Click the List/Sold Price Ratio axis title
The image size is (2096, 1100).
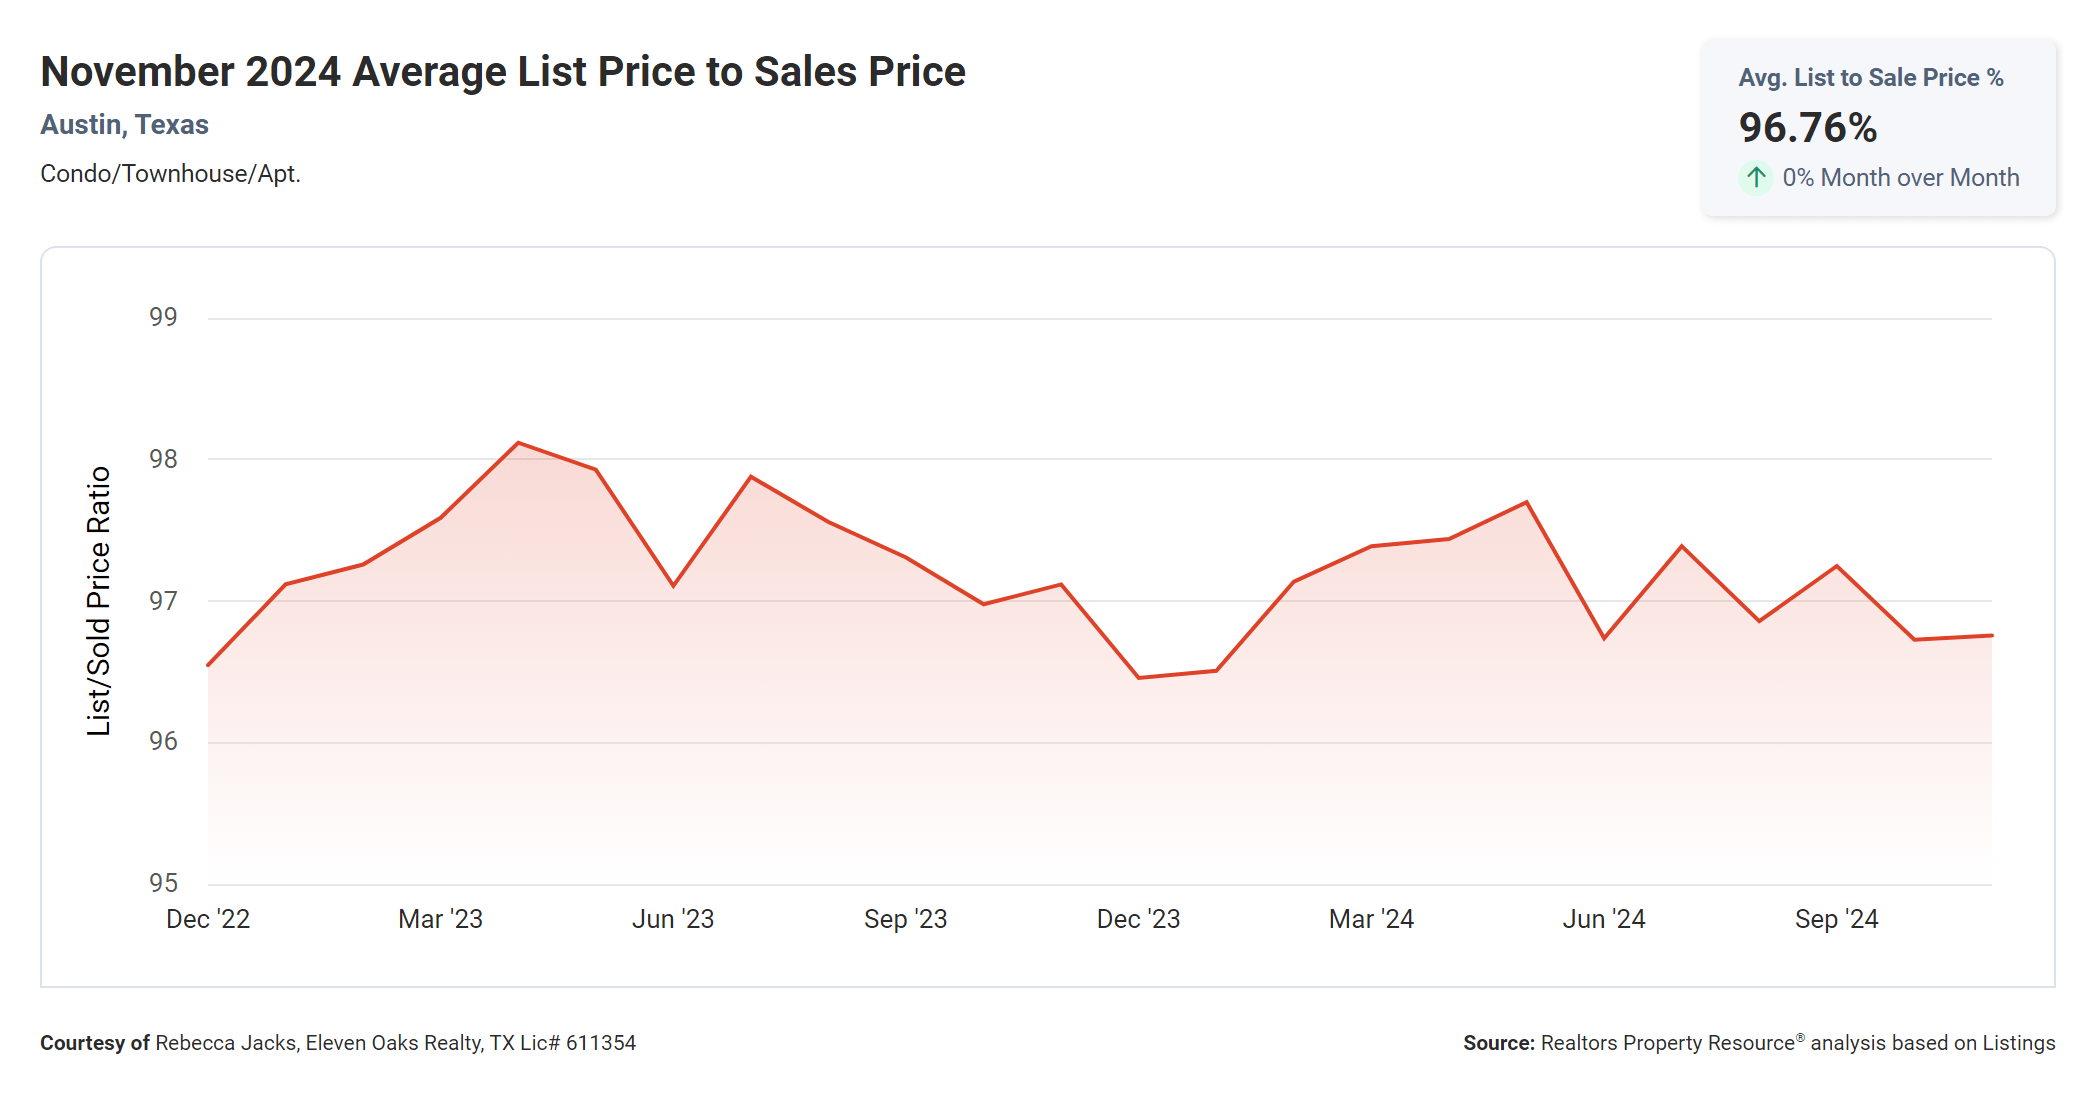pos(98,601)
